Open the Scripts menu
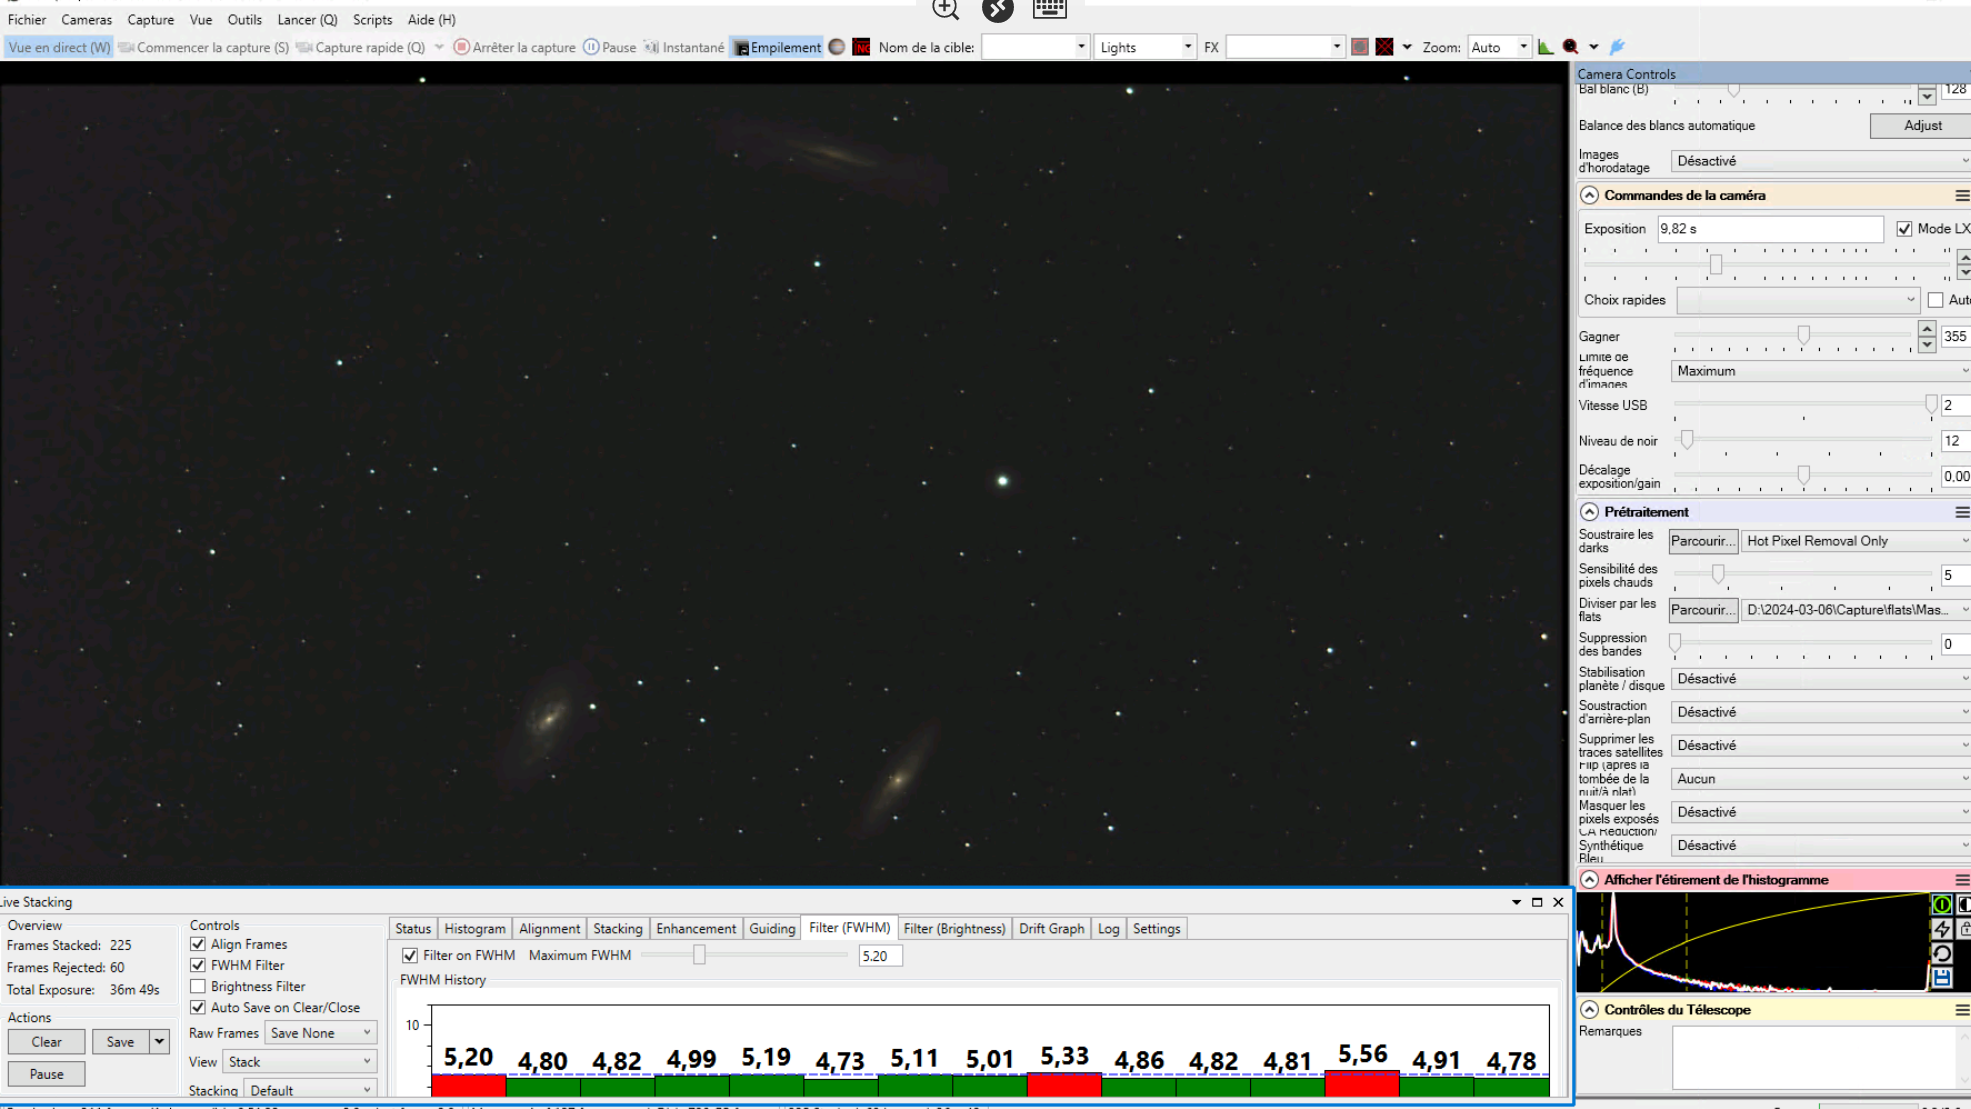 tap(372, 19)
